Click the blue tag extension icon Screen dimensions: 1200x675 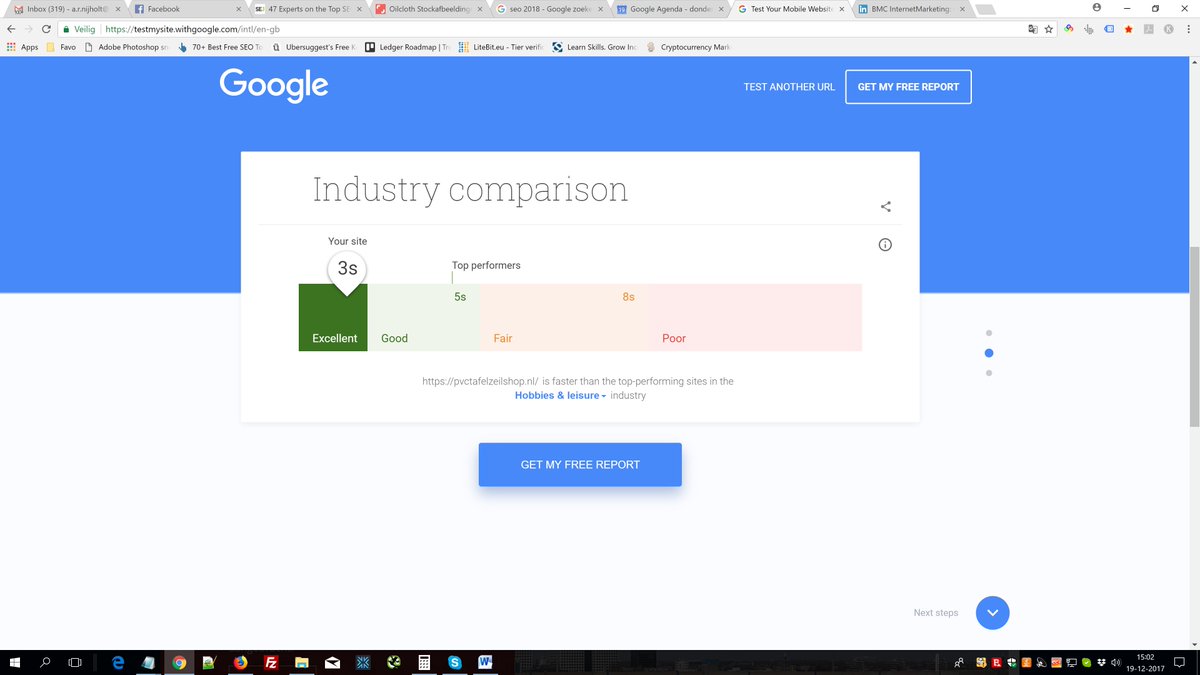click(x=1109, y=29)
